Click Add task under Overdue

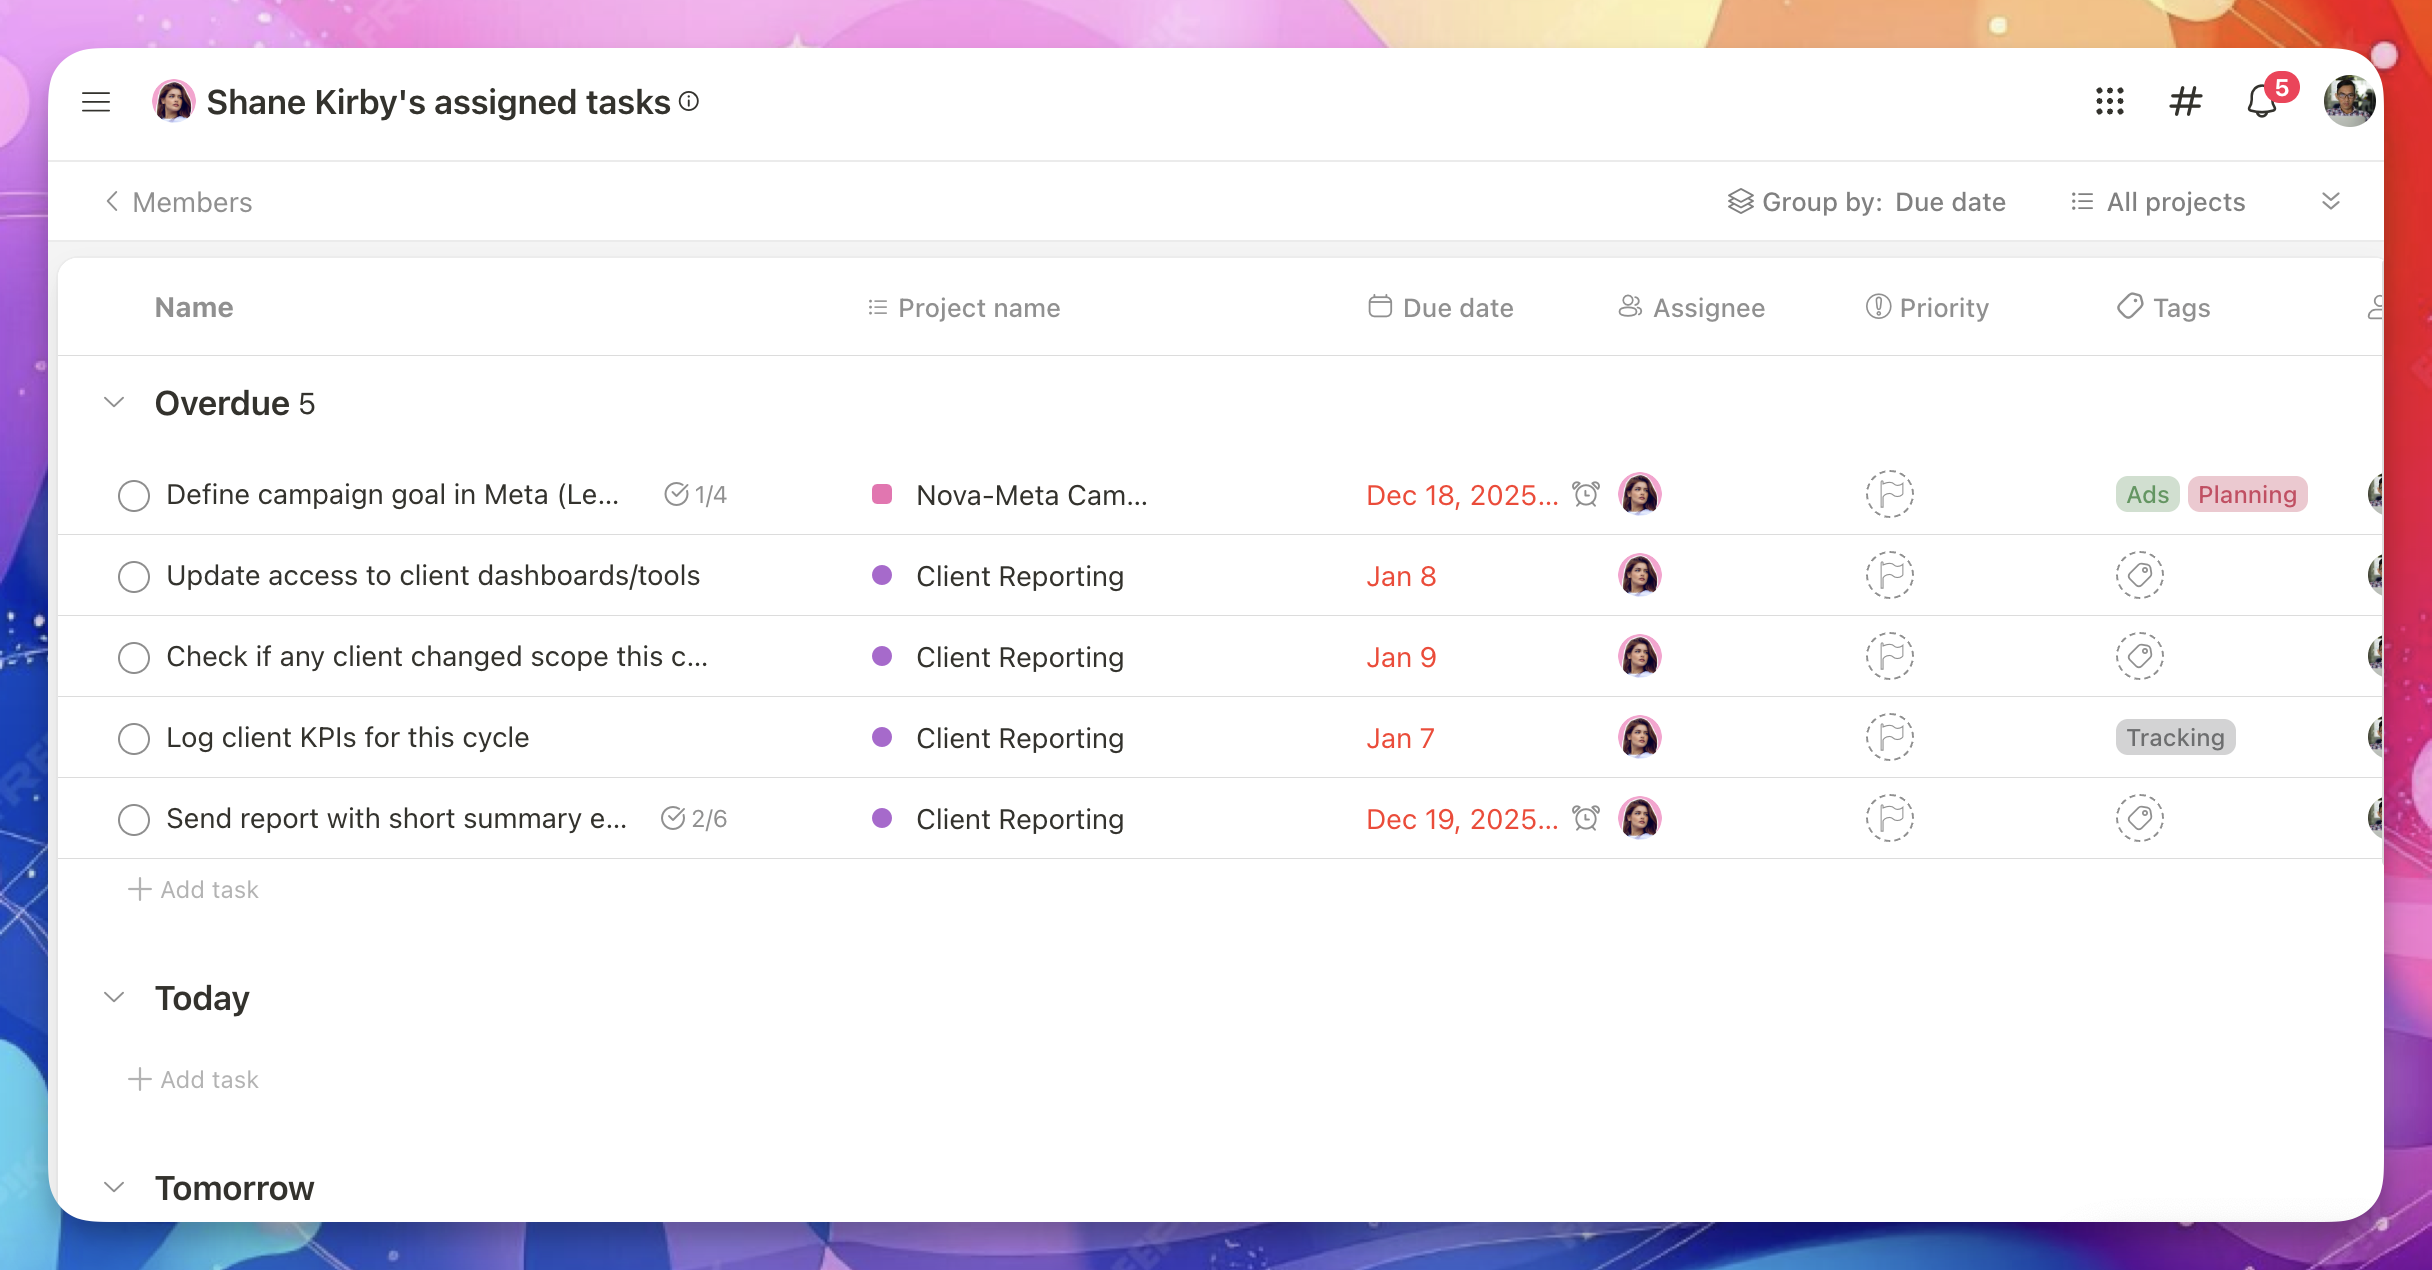click(193, 889)
